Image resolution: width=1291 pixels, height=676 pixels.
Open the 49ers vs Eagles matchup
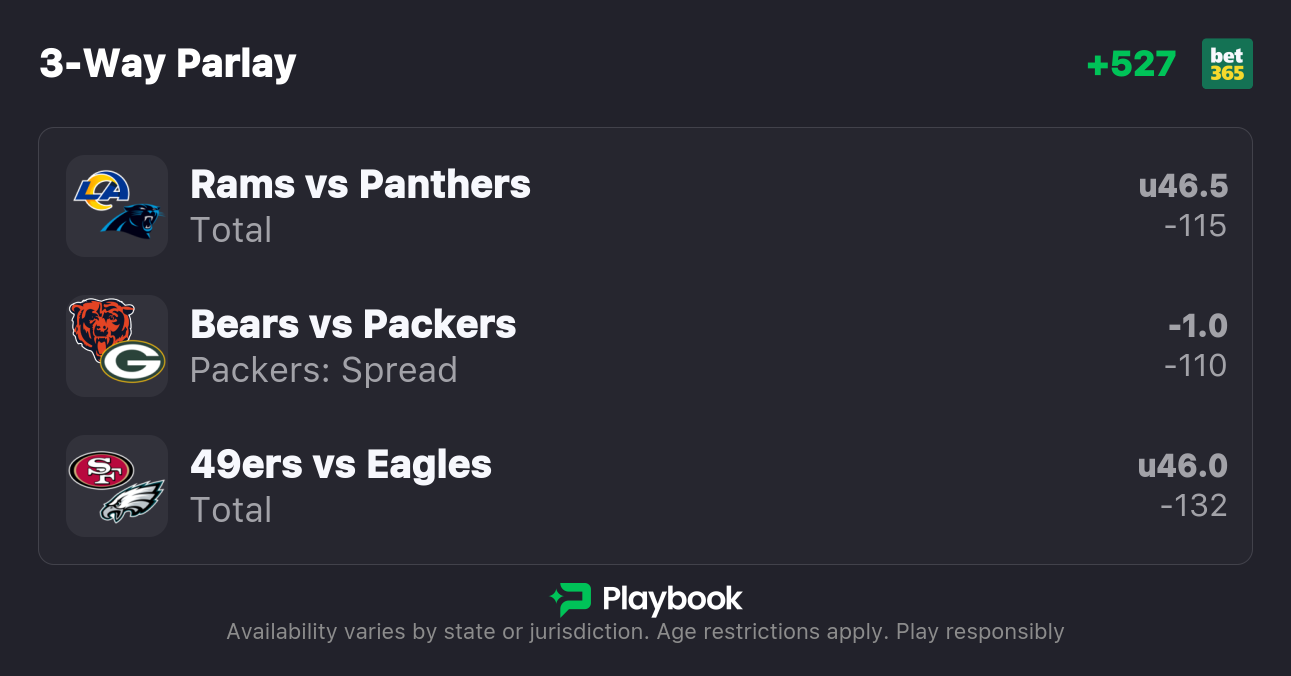(x=341, y=464)
